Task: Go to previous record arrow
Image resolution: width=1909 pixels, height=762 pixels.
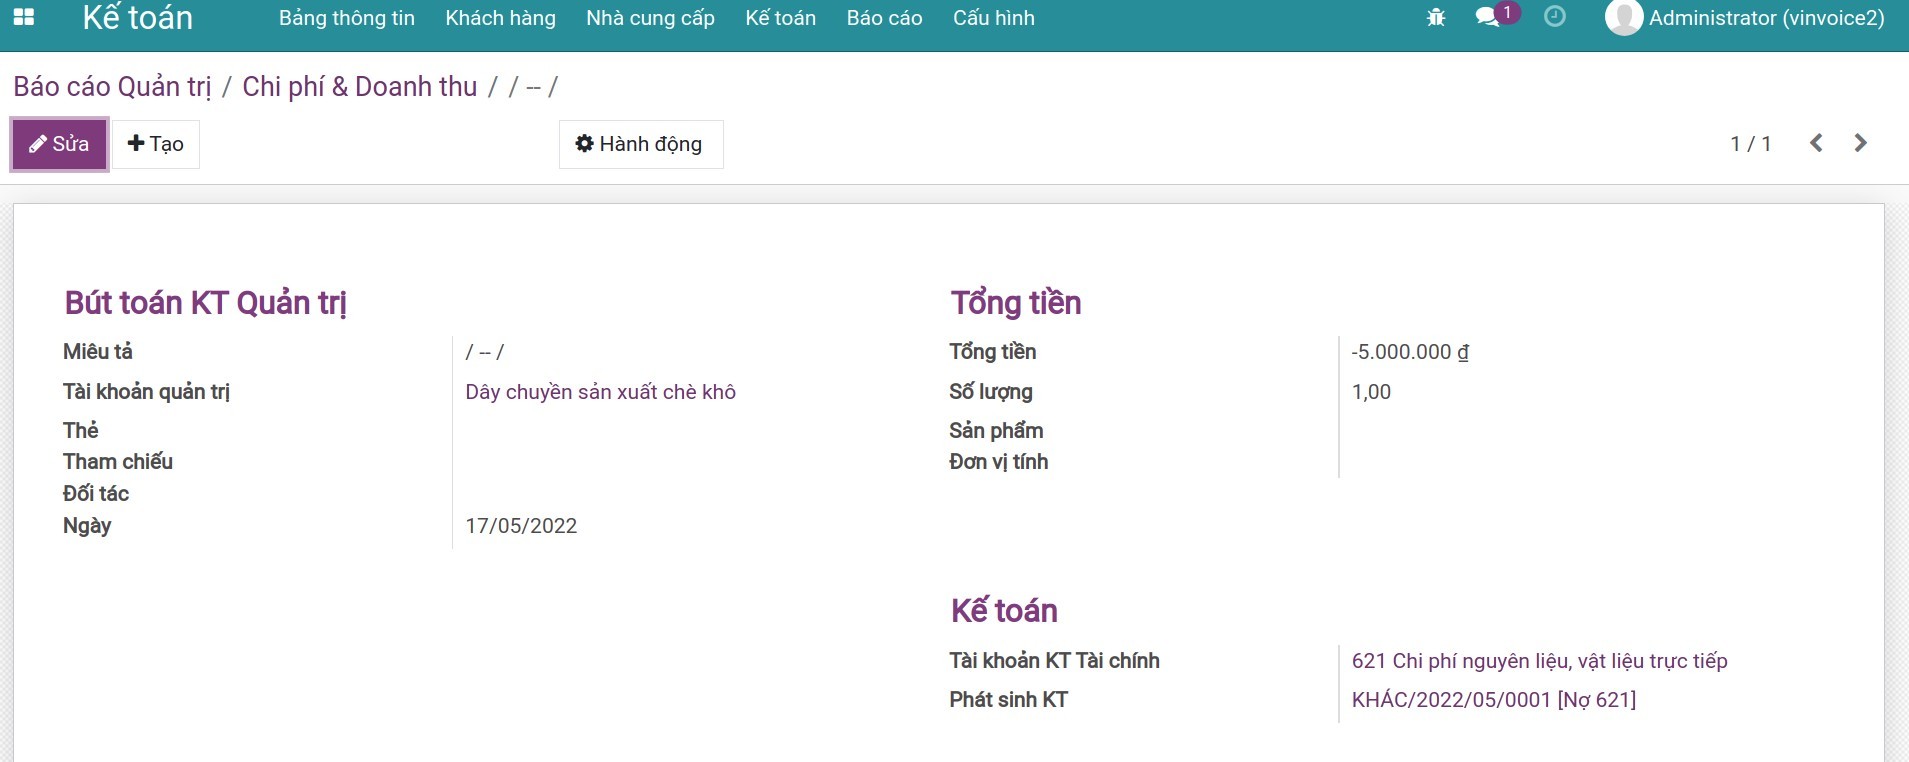Action: (x=1816, y=143)
